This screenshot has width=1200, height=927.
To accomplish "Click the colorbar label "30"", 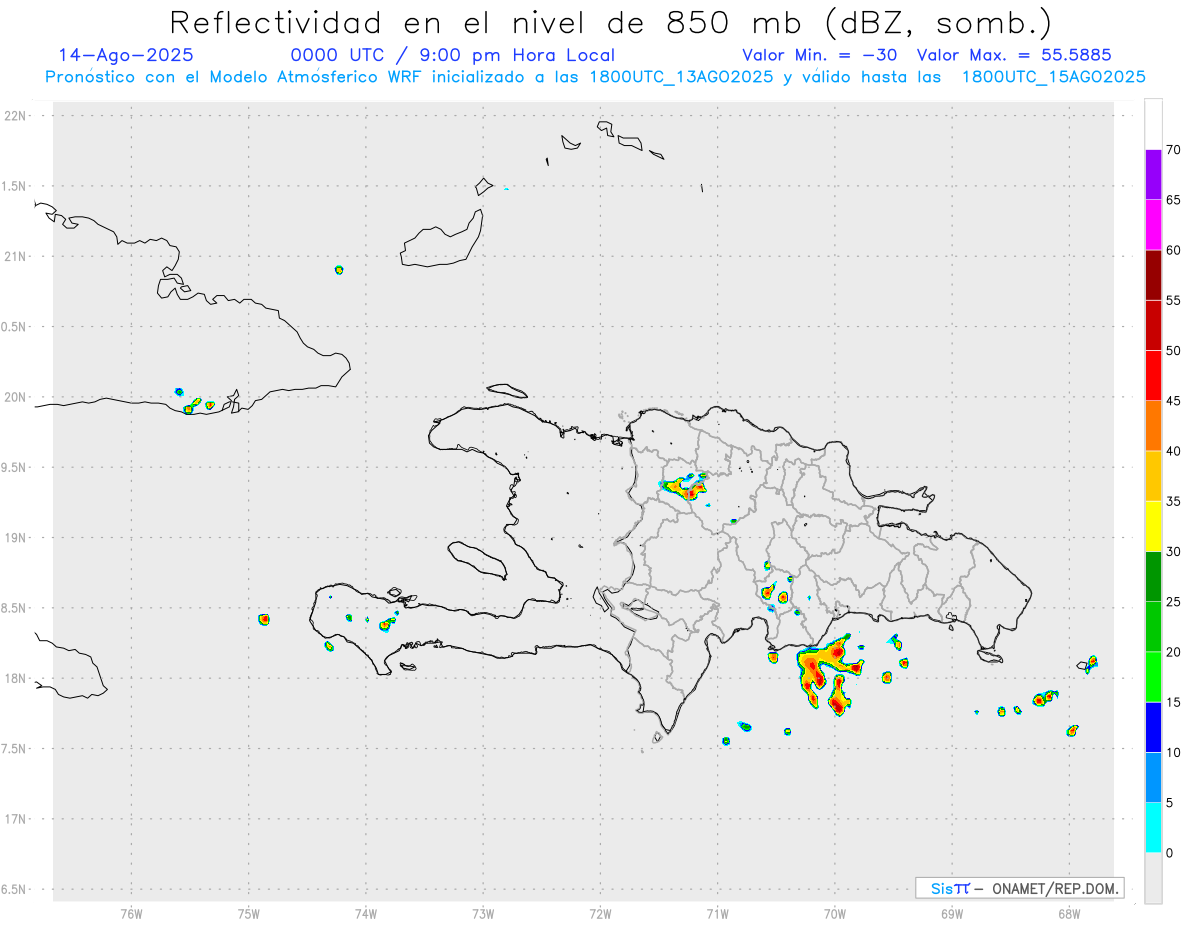I will pyautogui.click(x=1173, y=551).
